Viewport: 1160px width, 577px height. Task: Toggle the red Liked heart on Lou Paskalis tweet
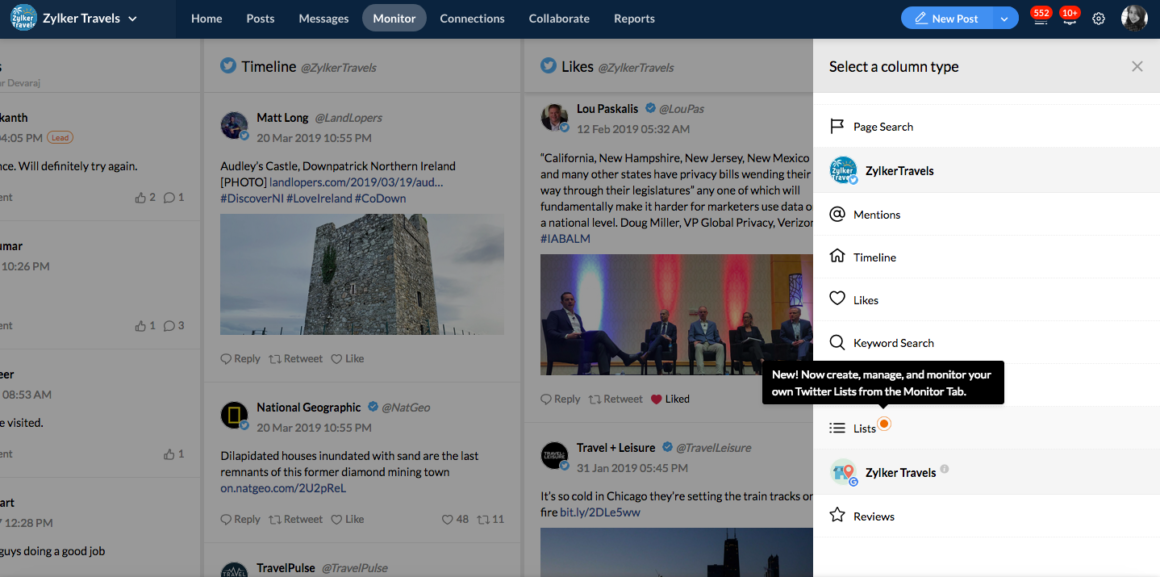point(657,399)
